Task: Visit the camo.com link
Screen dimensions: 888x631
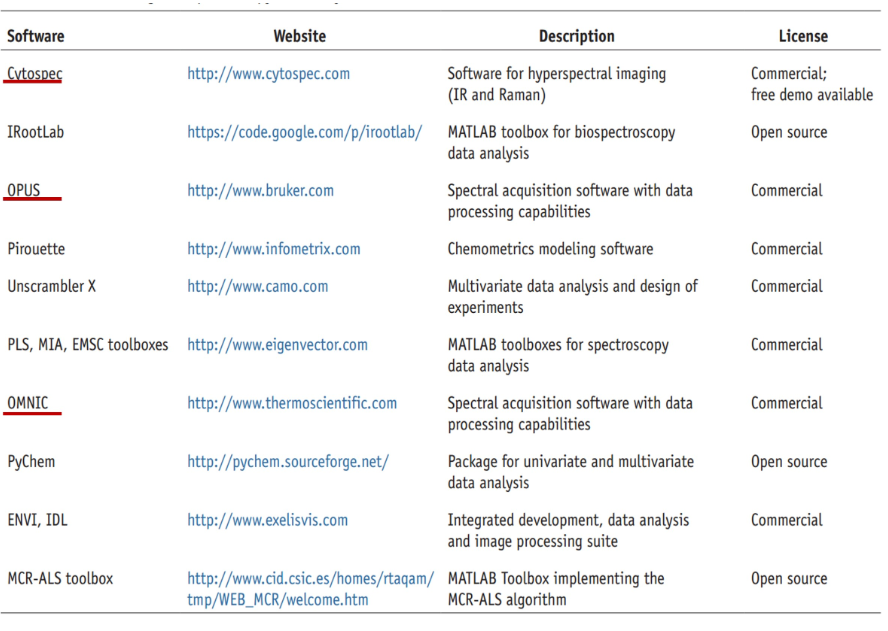Action: click(257, 286)
